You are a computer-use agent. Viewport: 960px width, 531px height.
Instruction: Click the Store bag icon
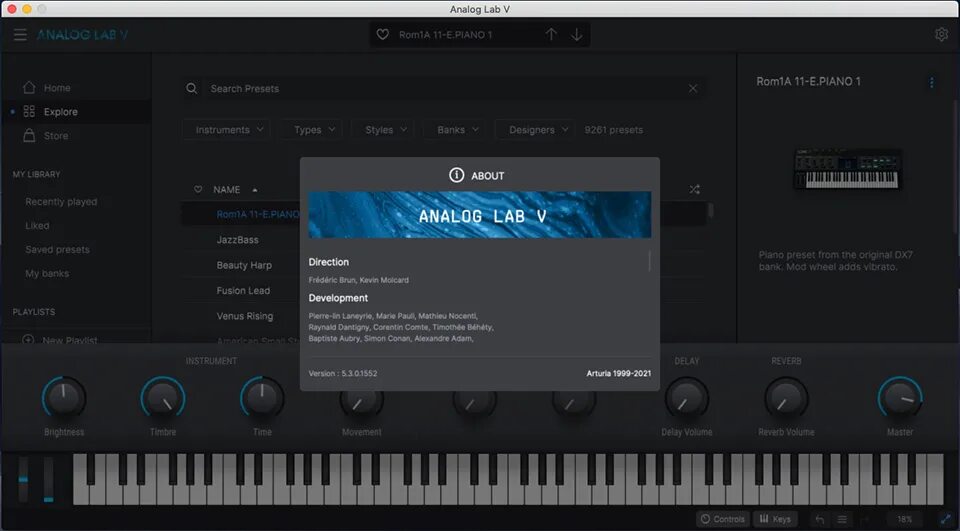29,135
